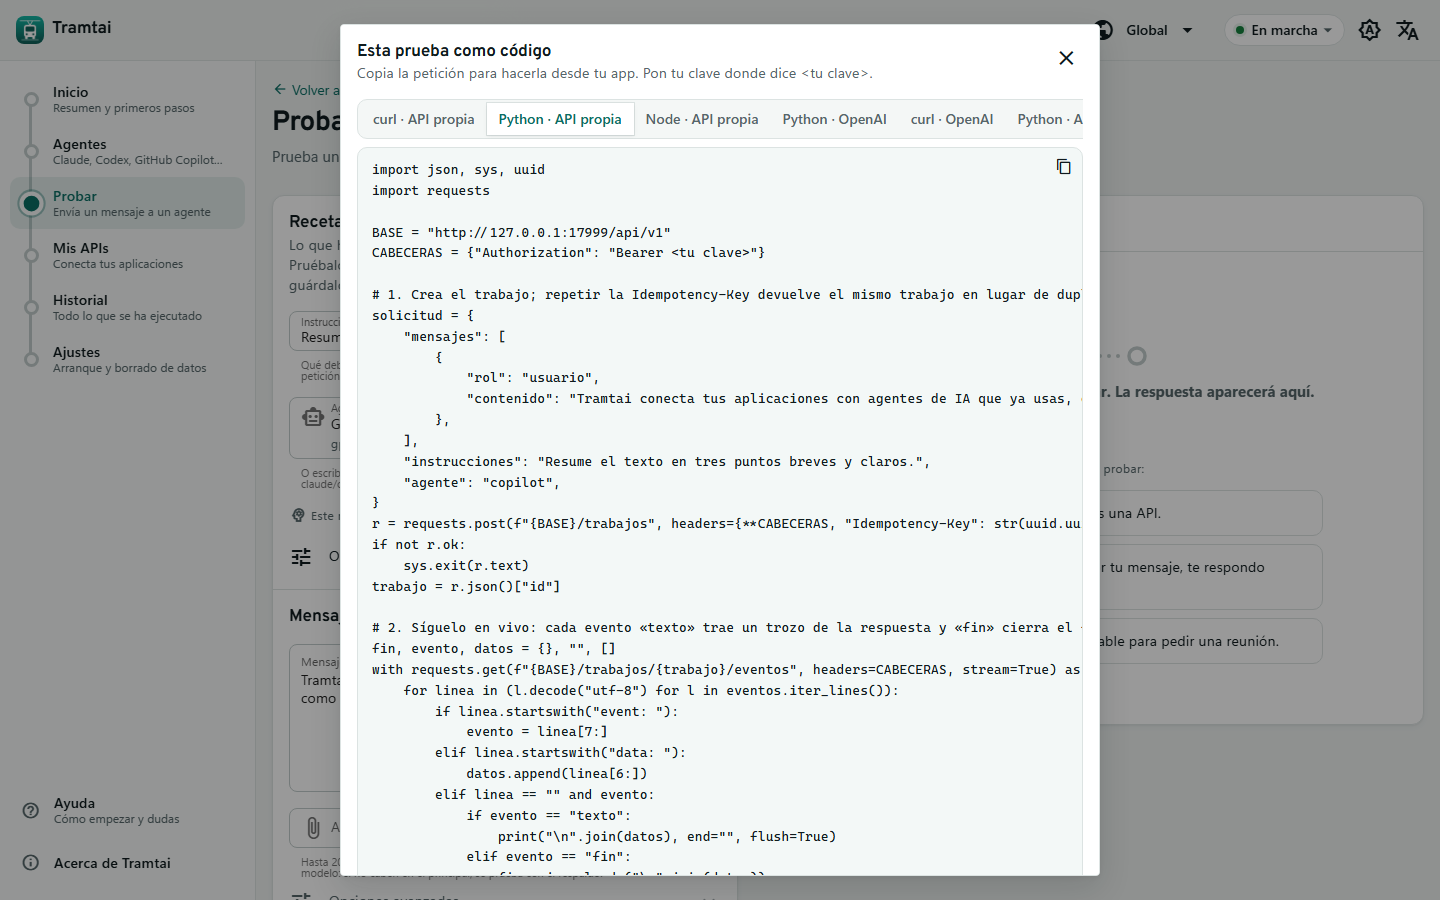Select the "Python · API propia" tab

point(560,119)
